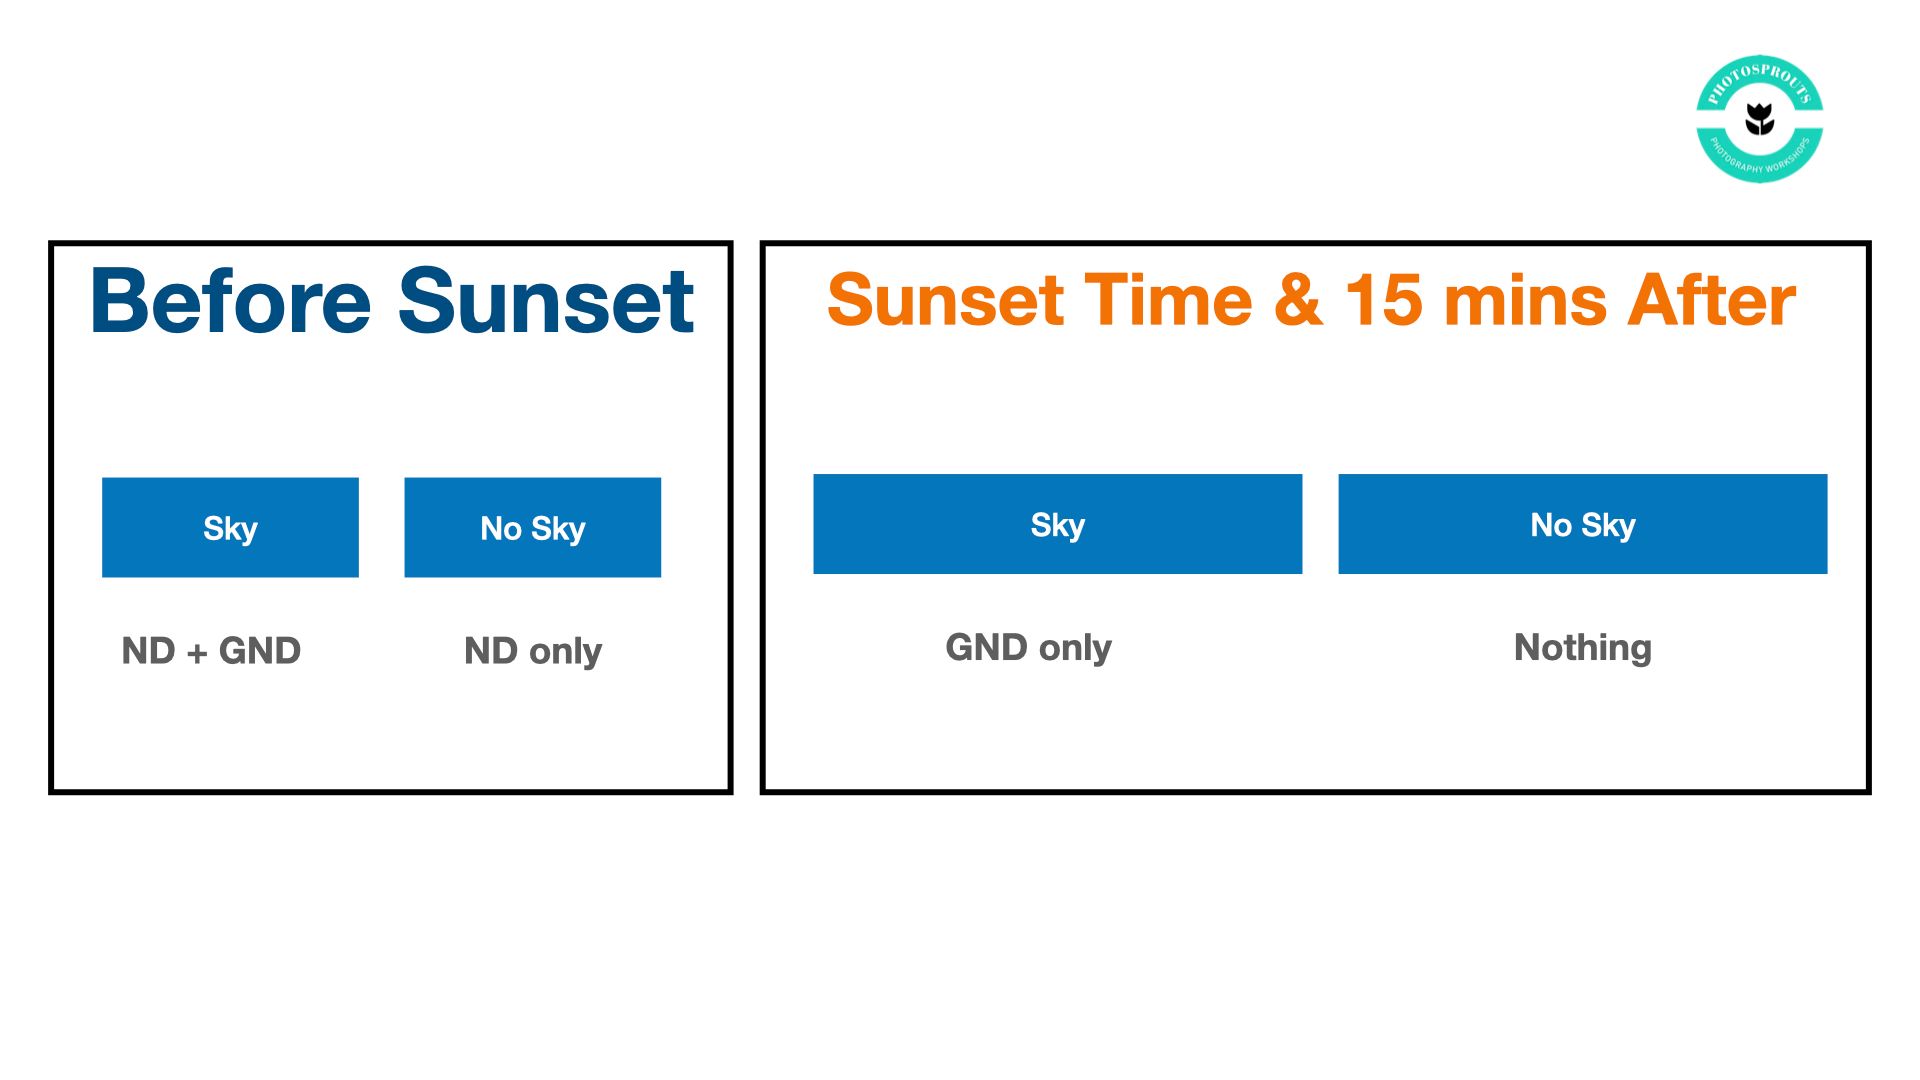This screenshot has height=1080, width=1920.
Task: Click the word 'Sunset' in the orange heading
Action: [946, 300]
